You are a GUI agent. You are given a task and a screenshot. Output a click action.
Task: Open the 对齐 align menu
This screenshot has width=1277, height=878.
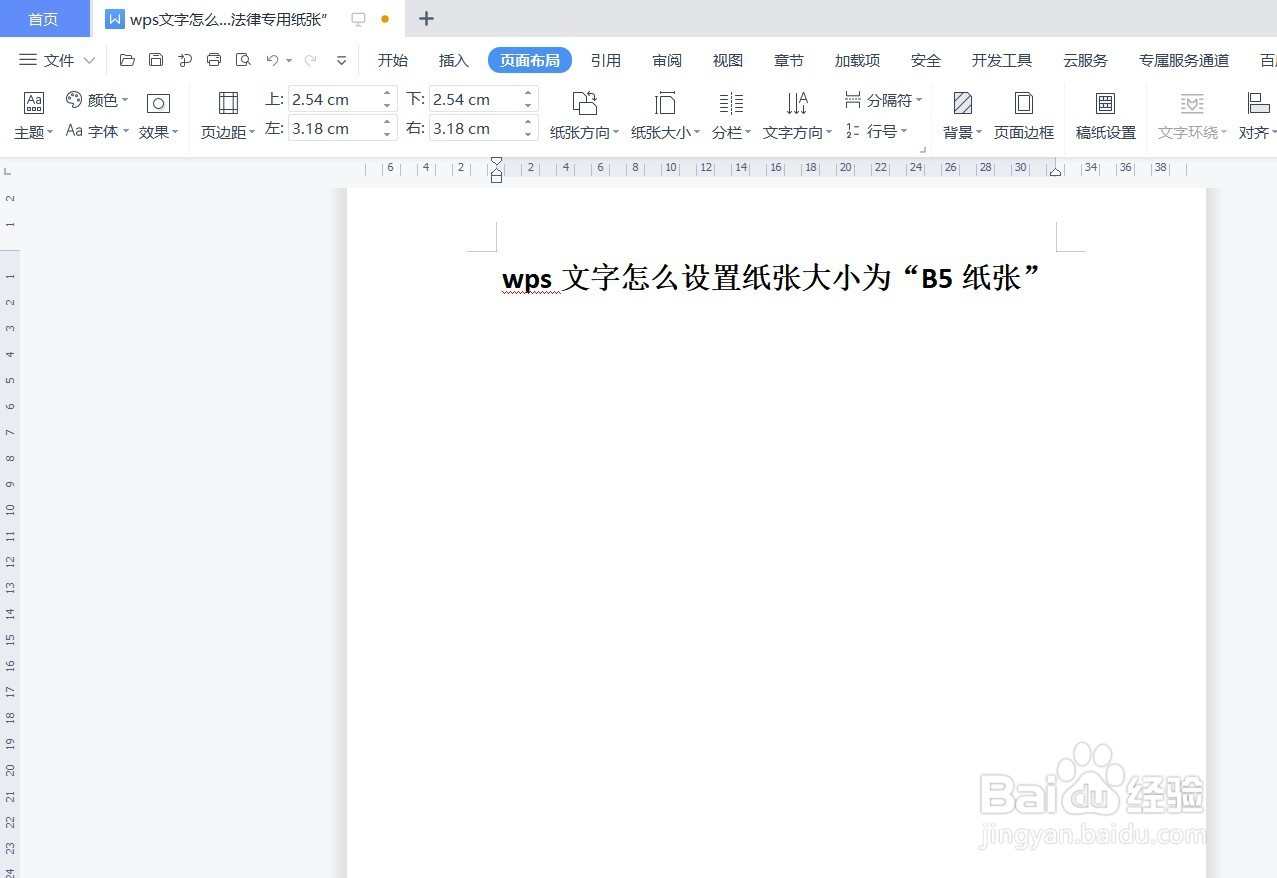[x=1257, y=116]
